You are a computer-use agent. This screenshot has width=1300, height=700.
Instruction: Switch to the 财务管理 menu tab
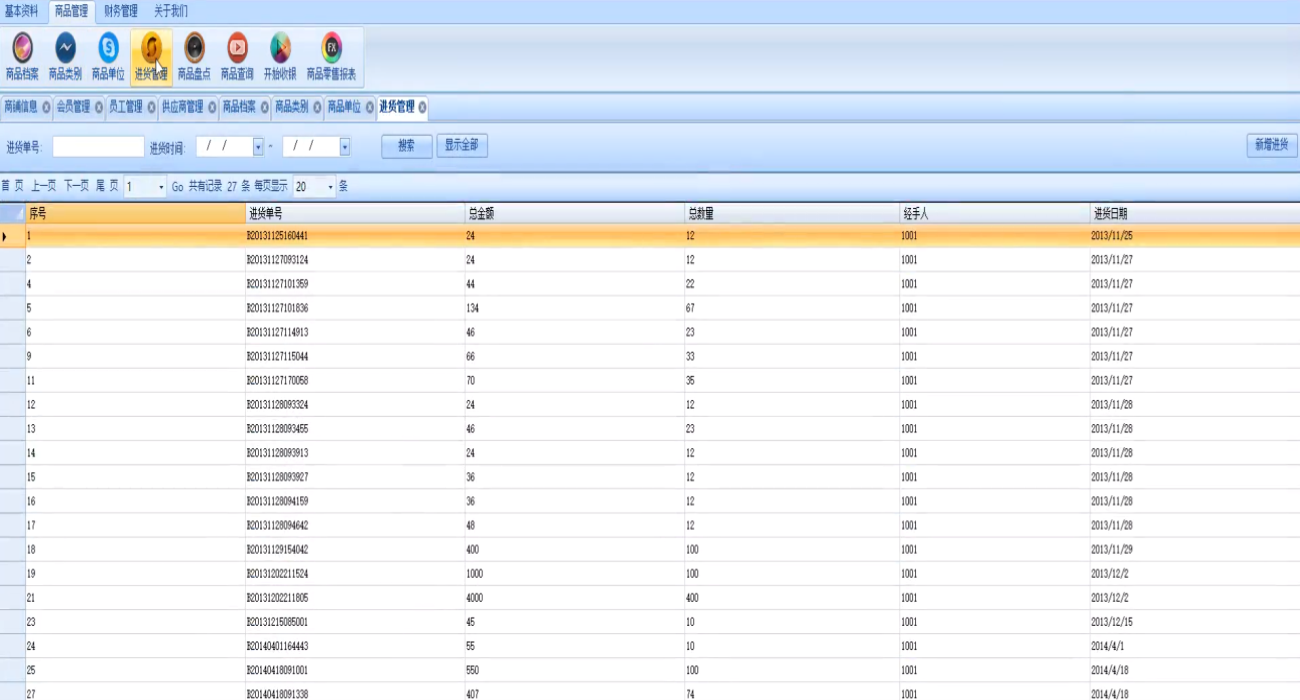(x=121, y=11)
